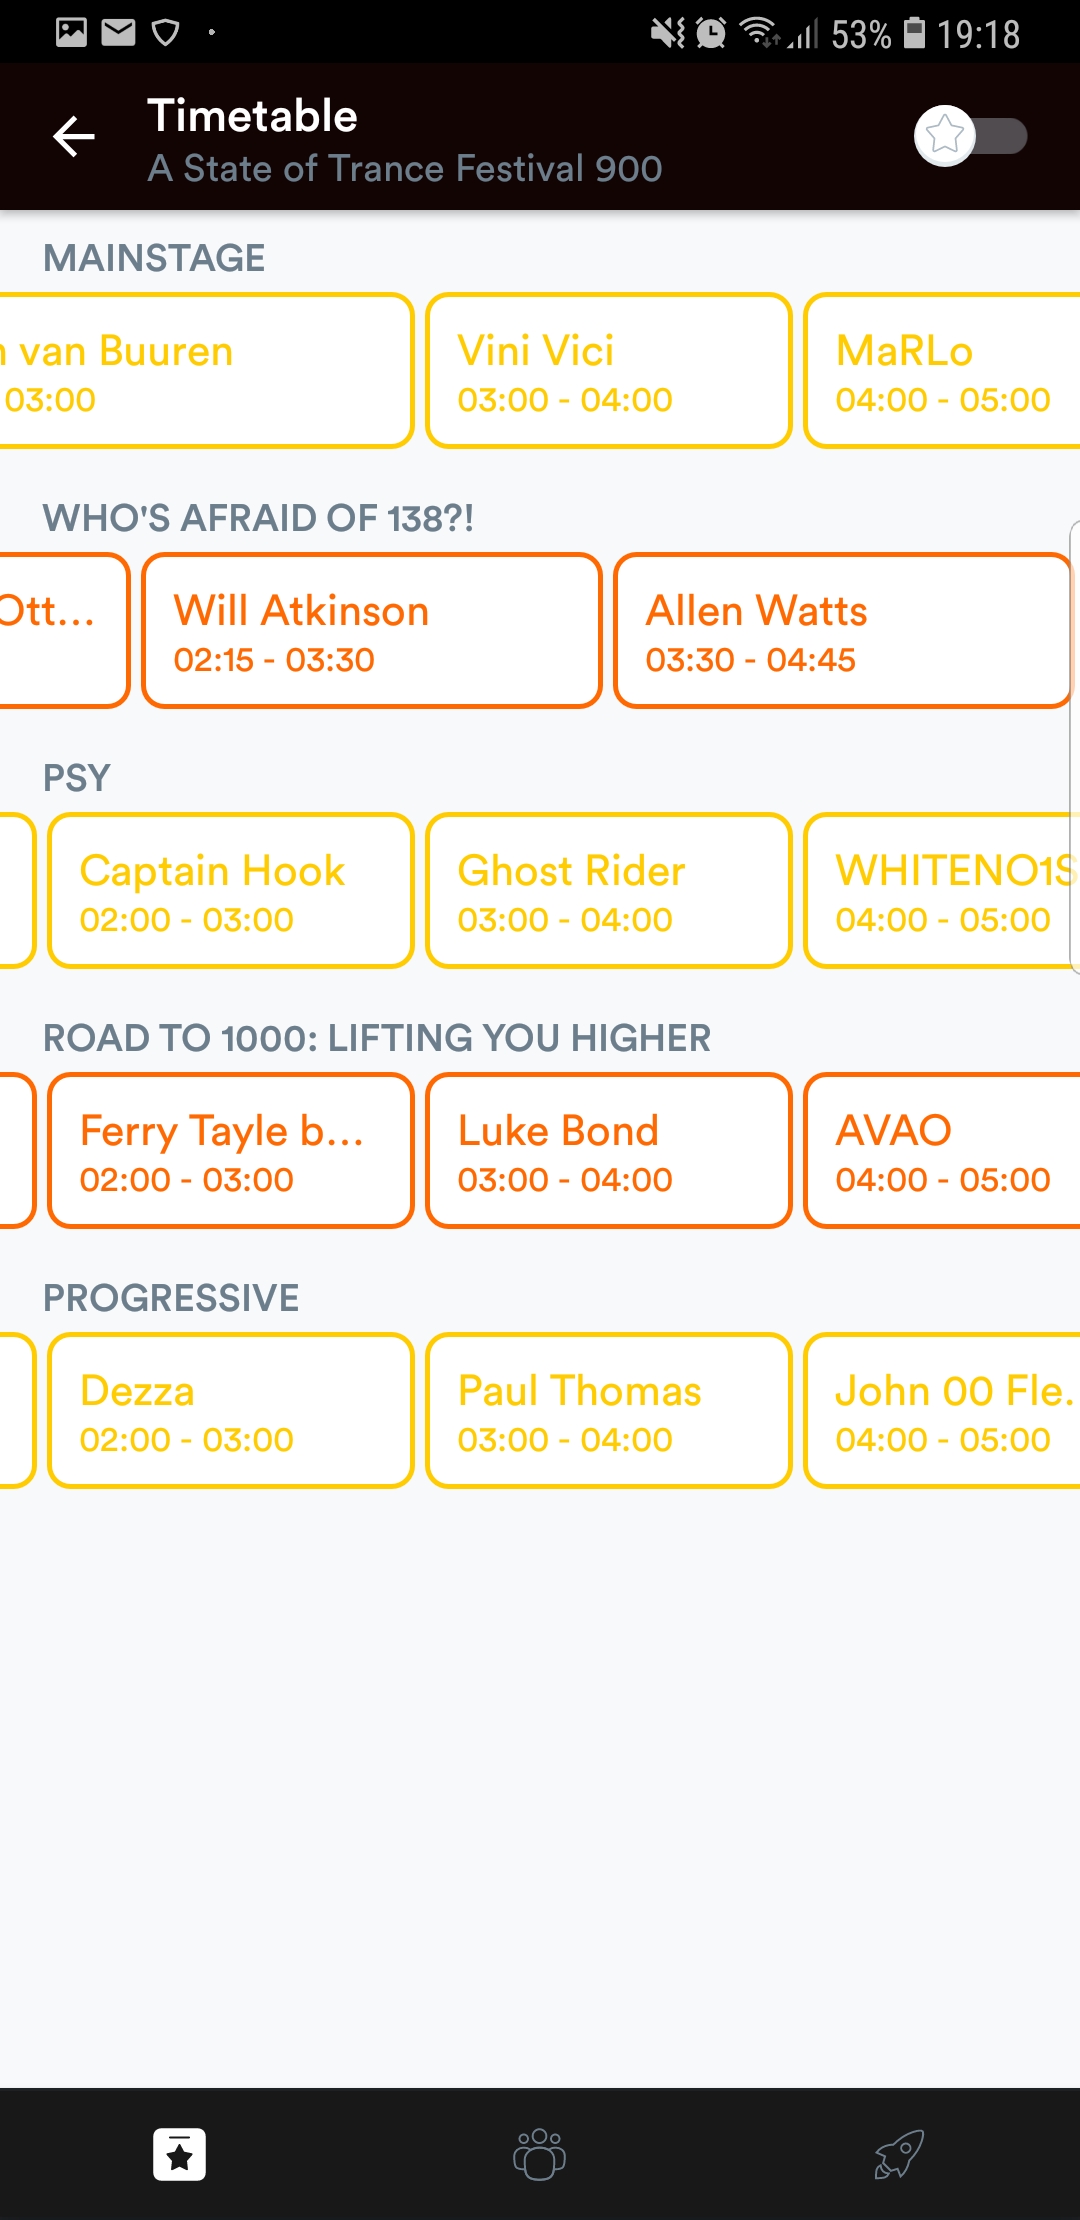Select AVAO 04:00 - 05:00 slot
Viewport: 1080px width, 2220px height.
coord(942,1151)
